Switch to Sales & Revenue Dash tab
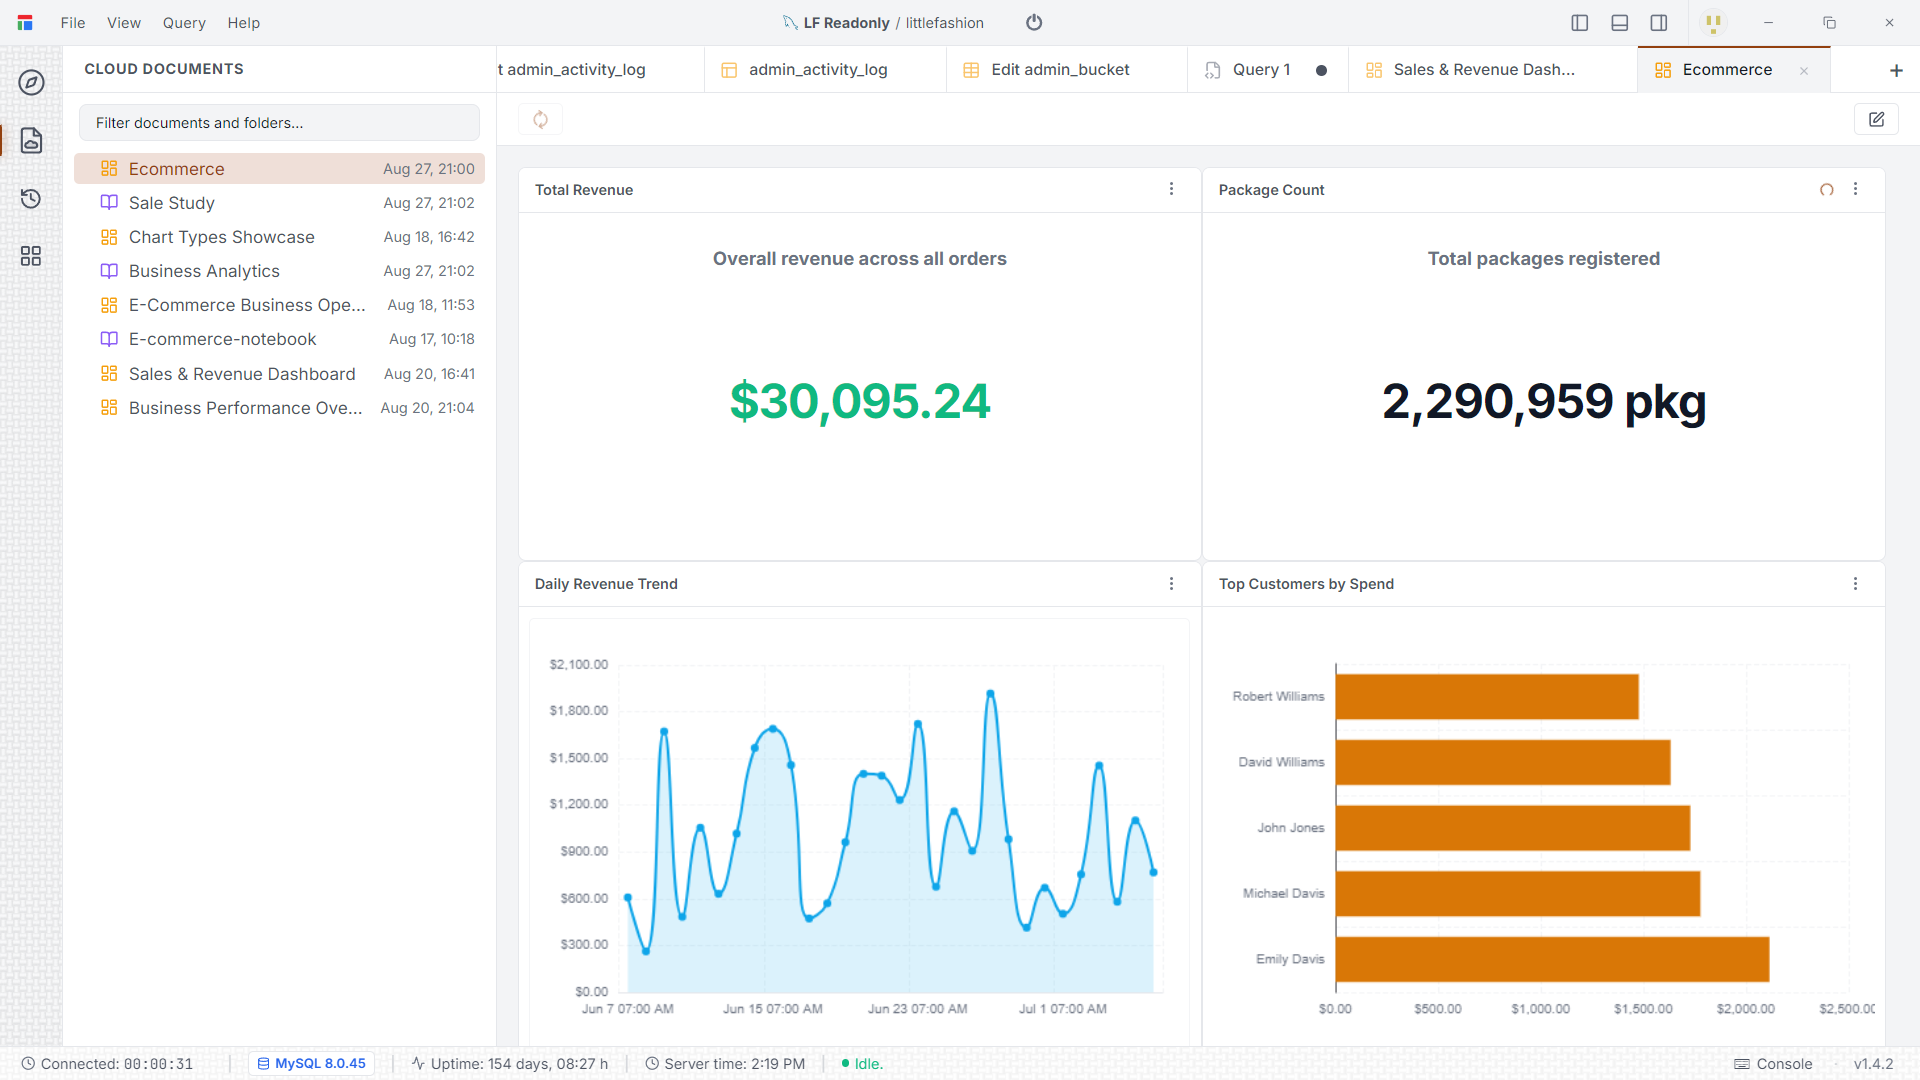The width and height of the screenshot is (1920, 1080). 1492,70
